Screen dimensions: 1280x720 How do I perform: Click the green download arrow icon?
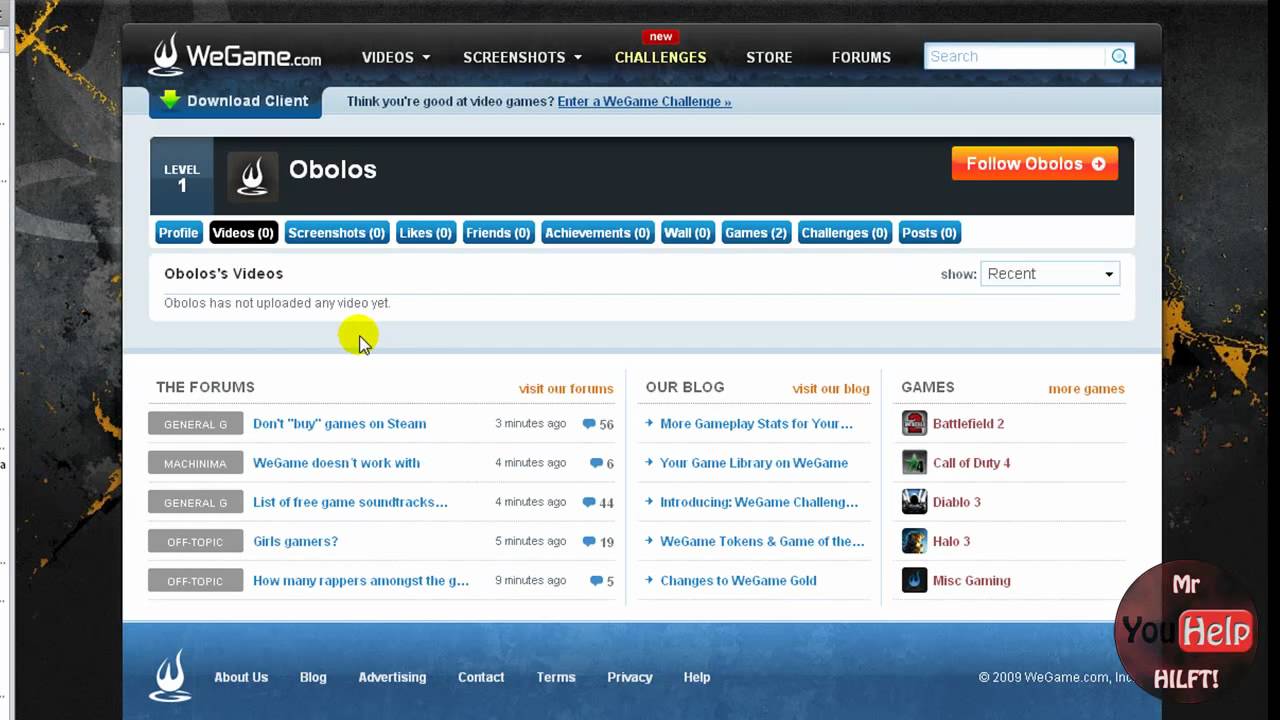point(170,99)
